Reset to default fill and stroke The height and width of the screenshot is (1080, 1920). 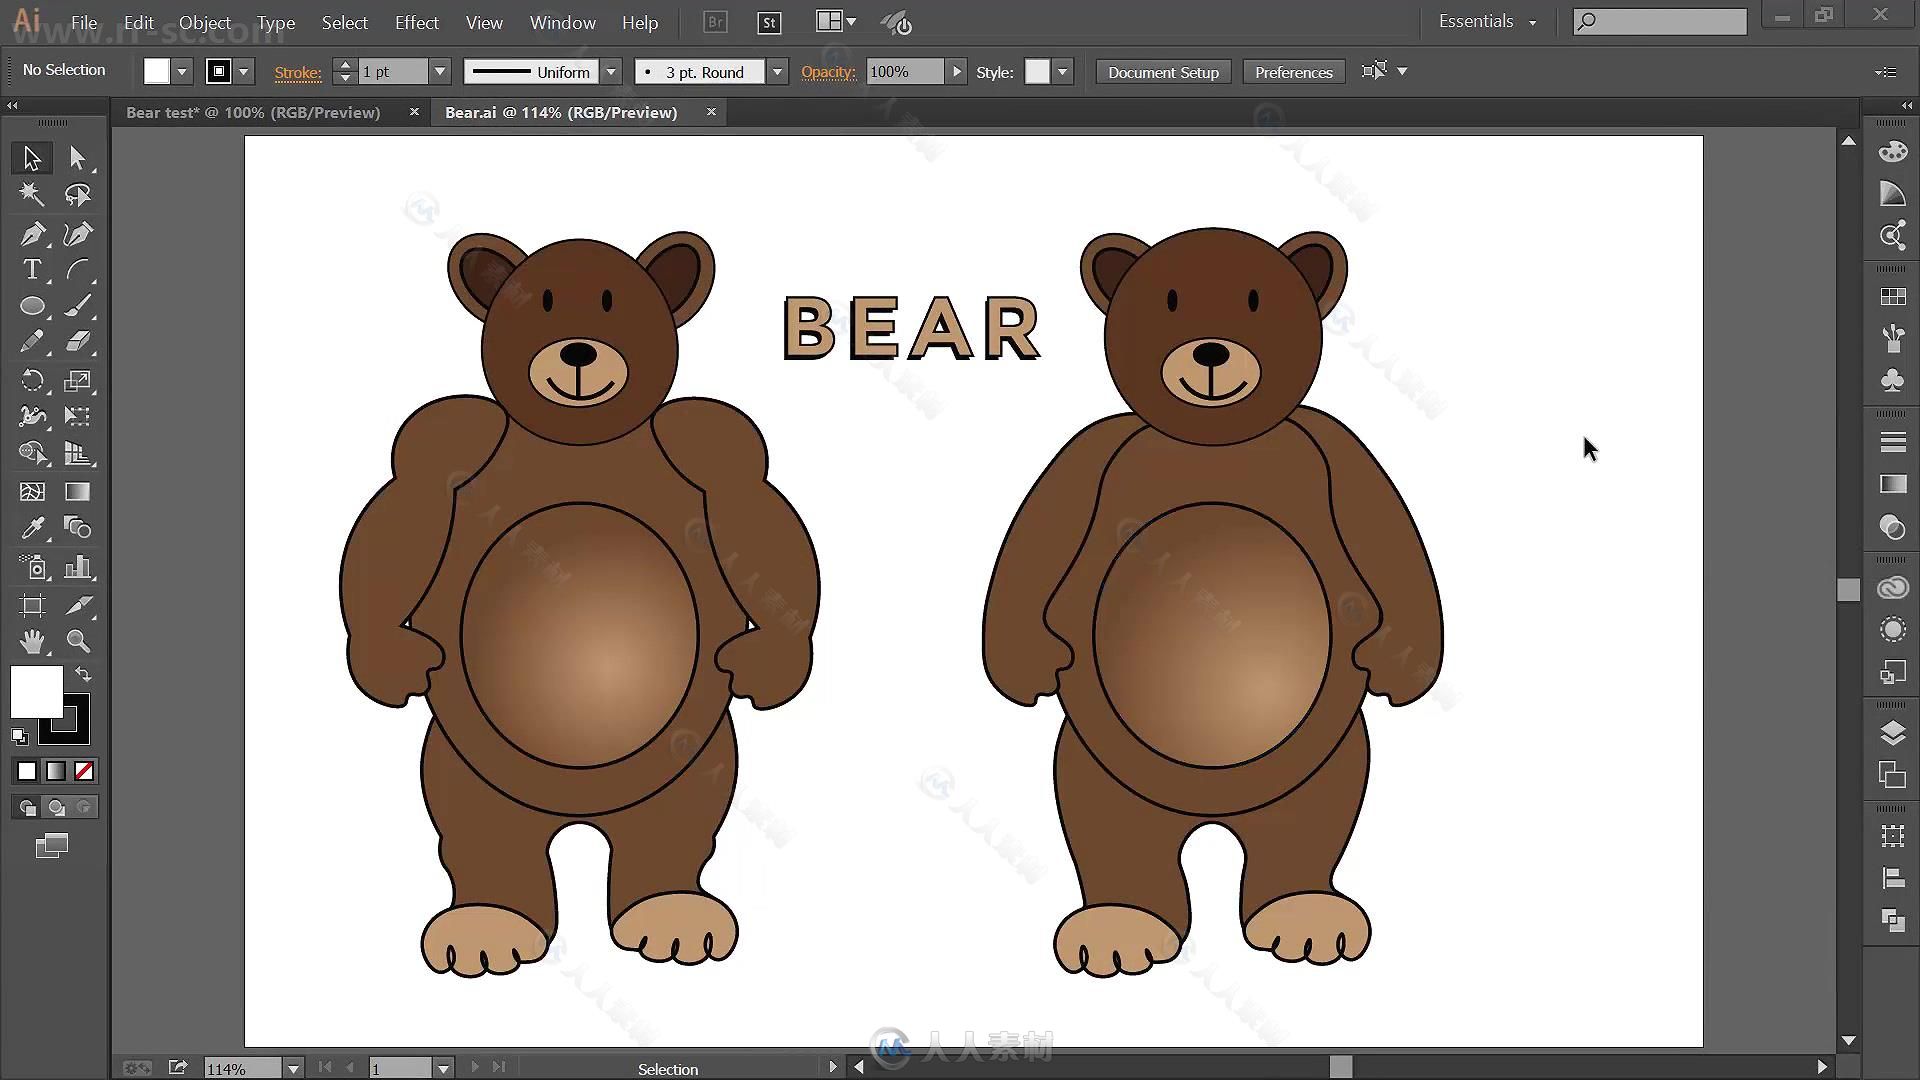[x=19, y=737]
